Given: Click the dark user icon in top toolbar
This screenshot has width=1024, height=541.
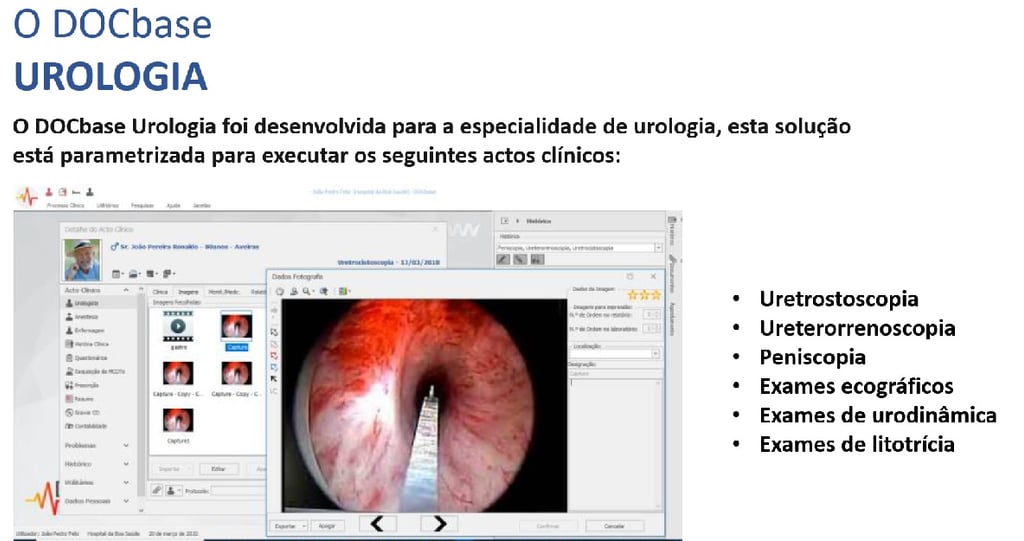Looking at the screenshot, I should point(89,192).
